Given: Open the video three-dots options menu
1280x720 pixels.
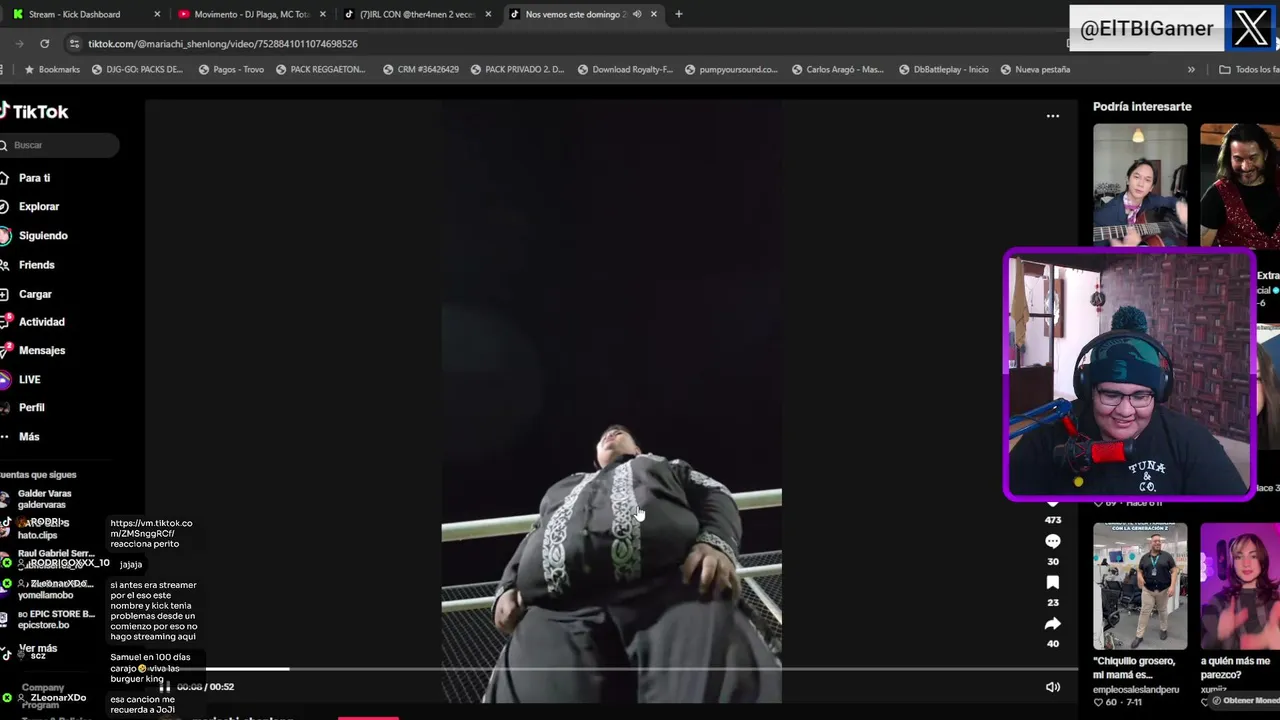Looking at the screenshot, I should point(1052,116).
